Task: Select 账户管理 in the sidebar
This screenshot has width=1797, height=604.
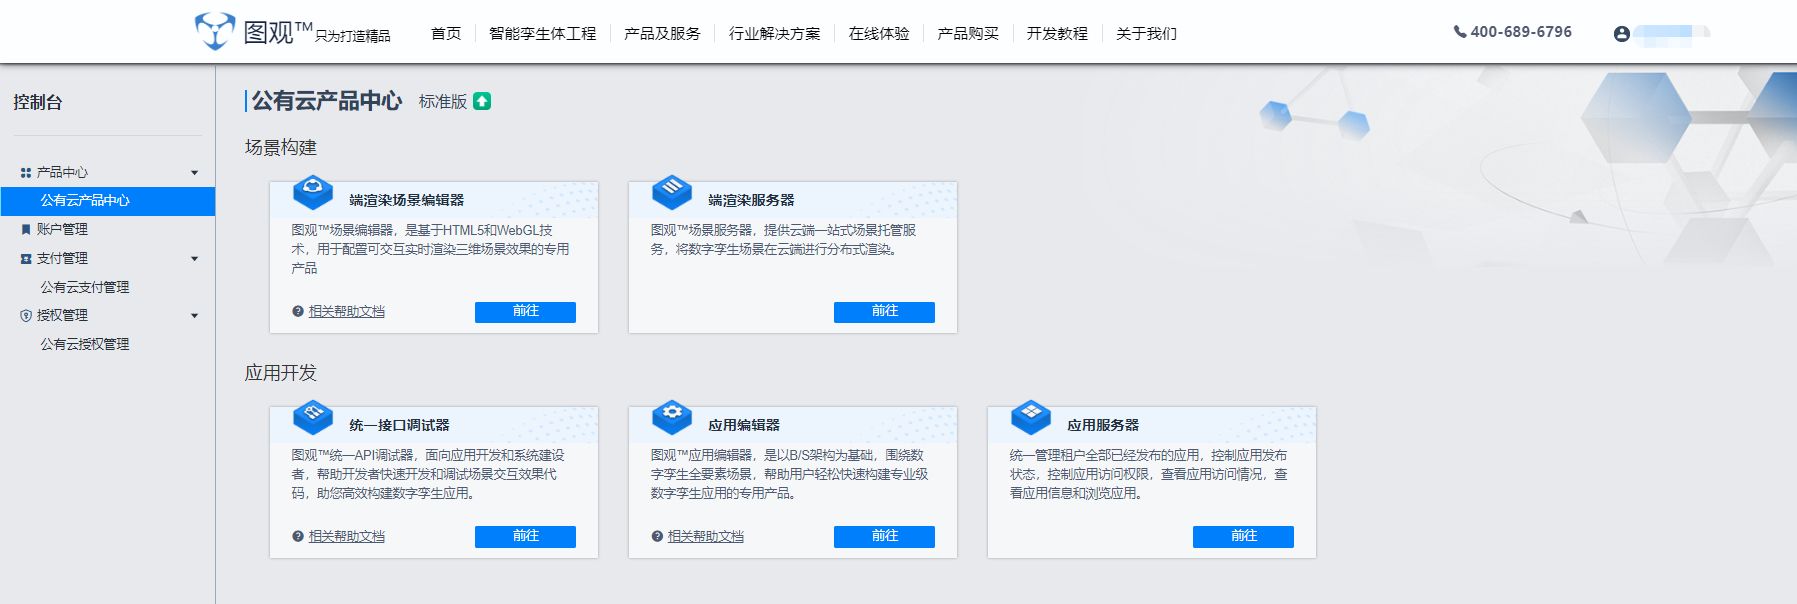Action: coord(62,229)
